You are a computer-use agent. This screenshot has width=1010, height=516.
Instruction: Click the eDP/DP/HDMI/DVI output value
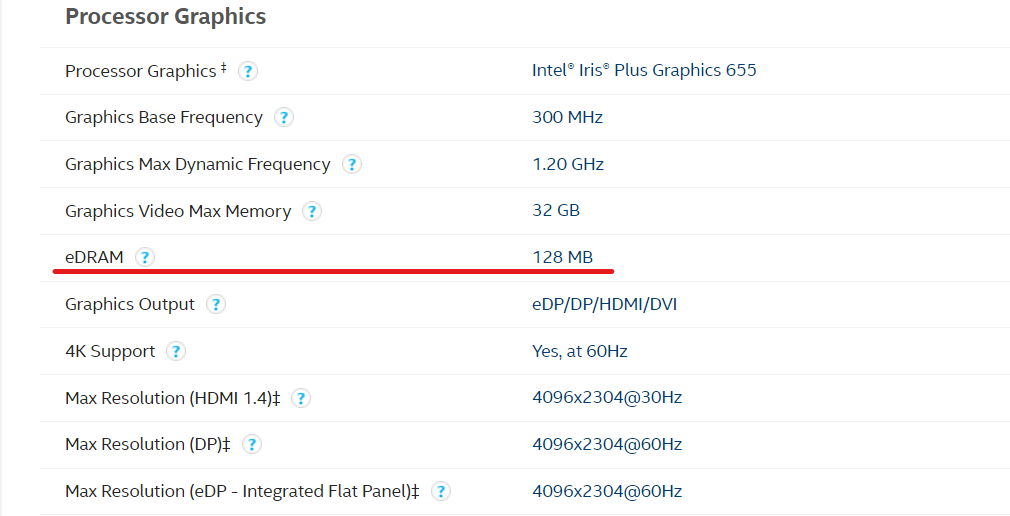pyautogui.click(x=604, y=304)
